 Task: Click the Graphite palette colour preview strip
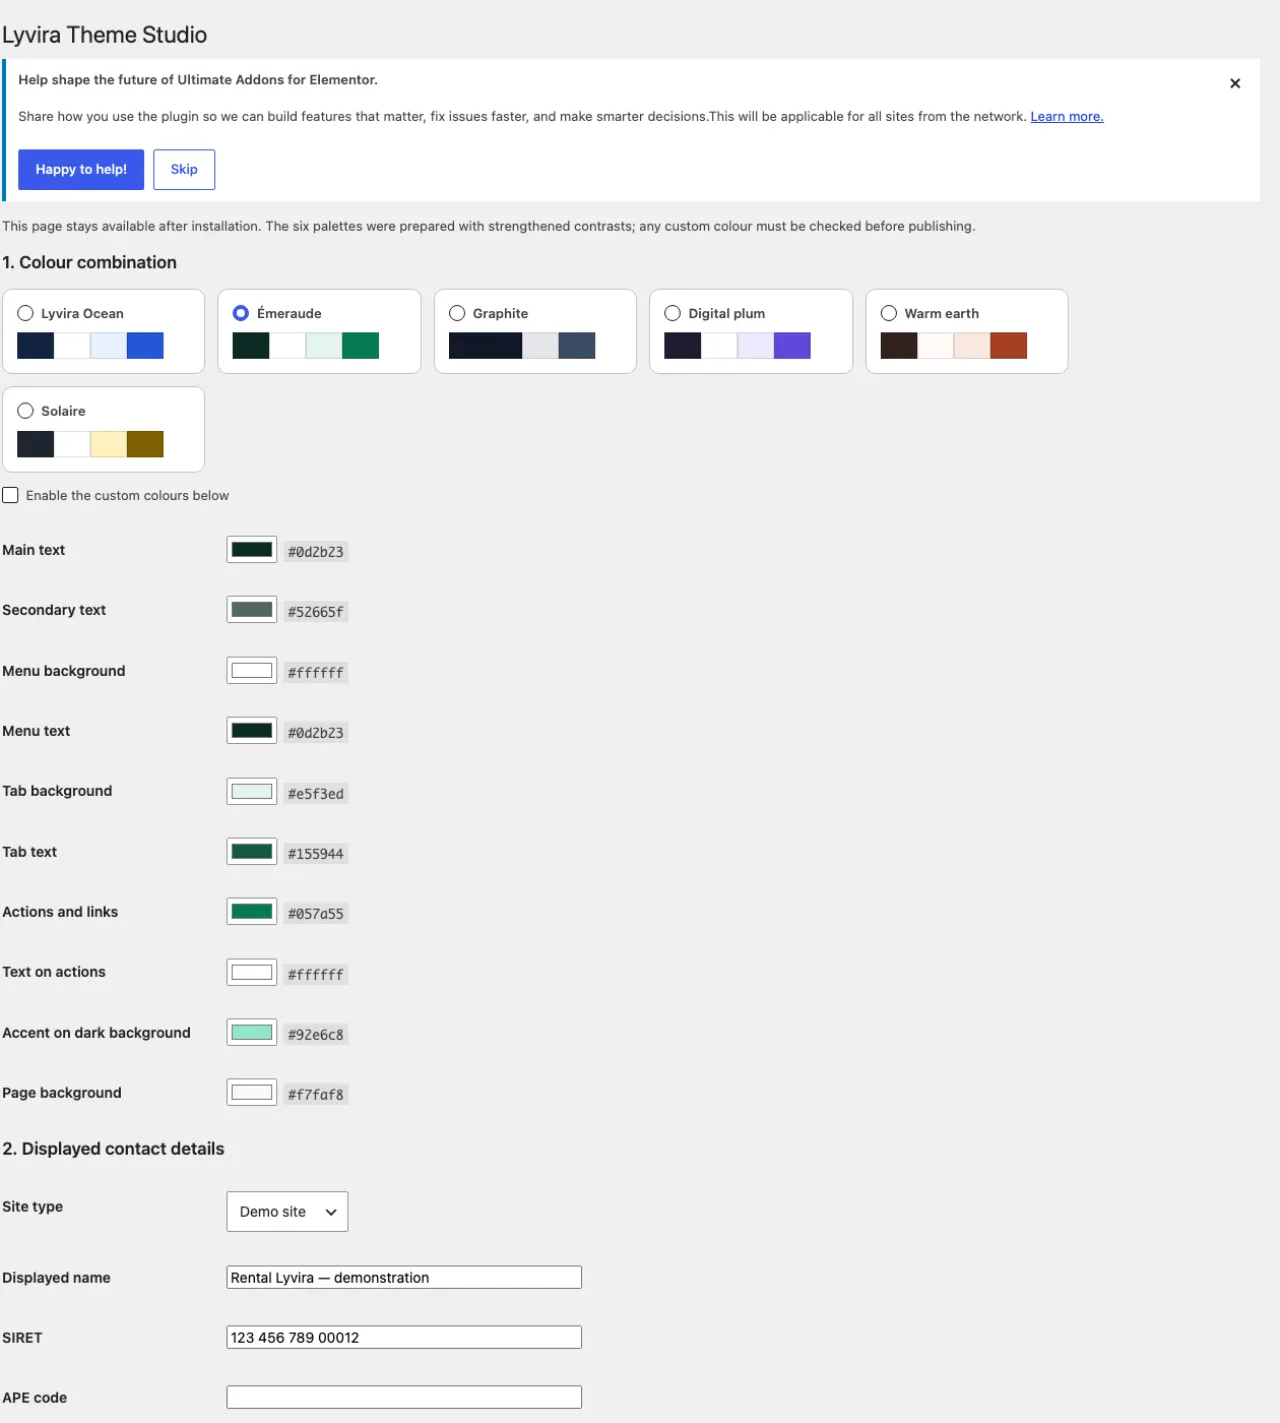coord(522,346)
